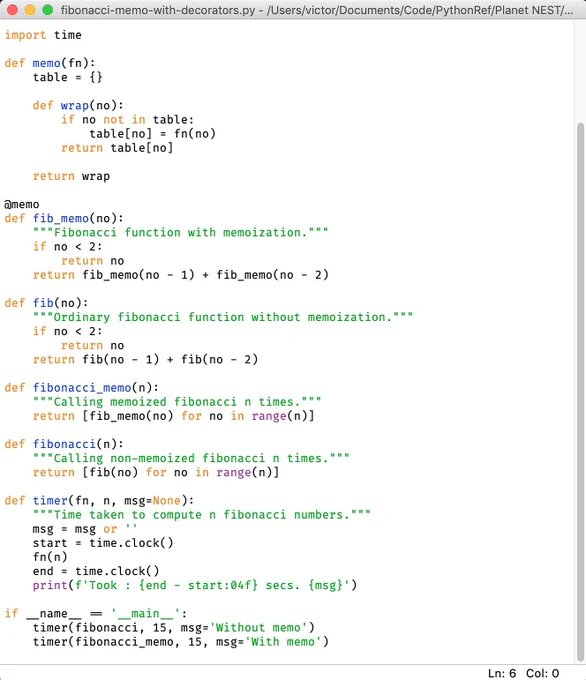Click the vertical scrollbar thumb
586x680 pixels.
[x=580, y=391]
